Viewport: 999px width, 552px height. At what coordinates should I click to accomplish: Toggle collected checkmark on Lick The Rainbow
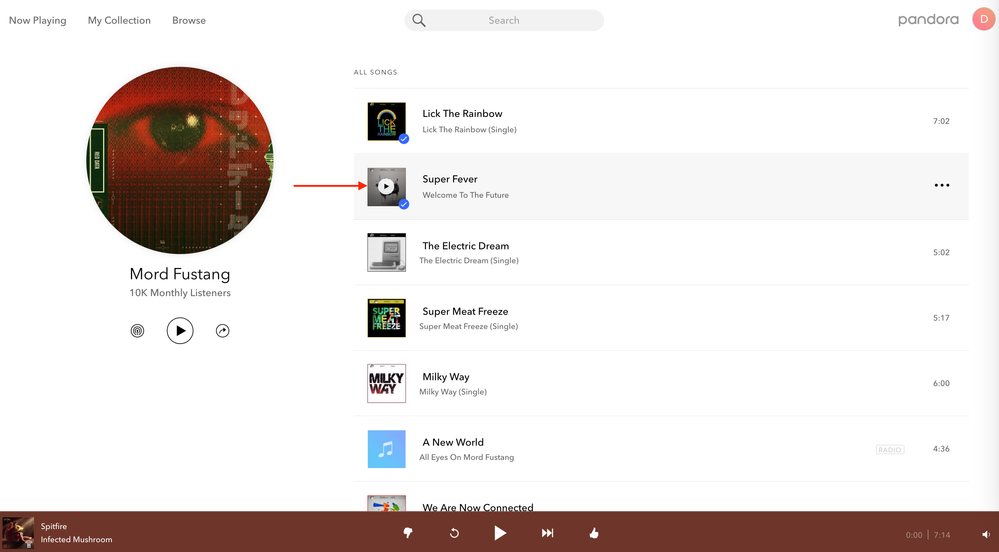pyautogui.click(x=404, y=139)
